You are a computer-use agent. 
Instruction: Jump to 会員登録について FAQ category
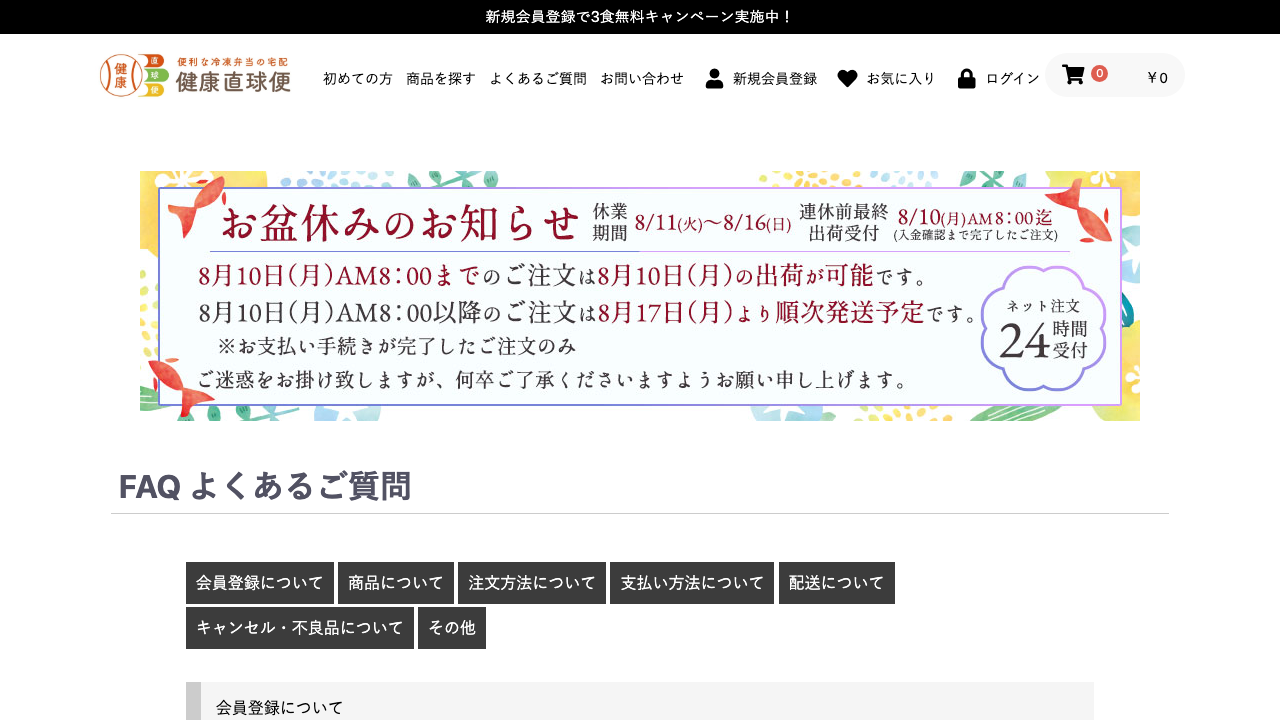pos(260,583)
